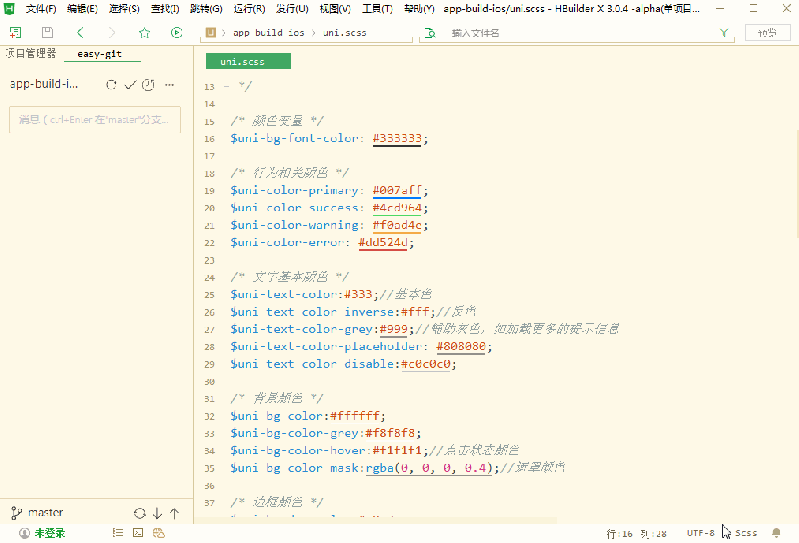Click the file search magnifier icon

[x=431, y=33]
